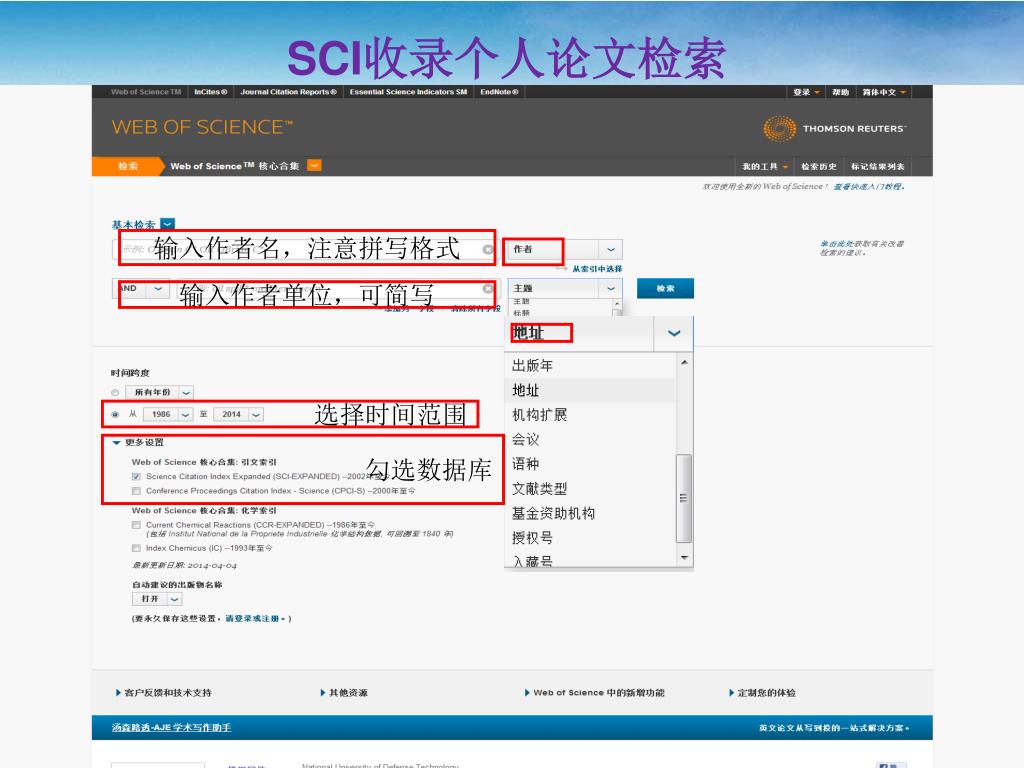Uncheck Science Citation Index Expanded checkbox
The image size is (1024, 768).
point(136,477)
